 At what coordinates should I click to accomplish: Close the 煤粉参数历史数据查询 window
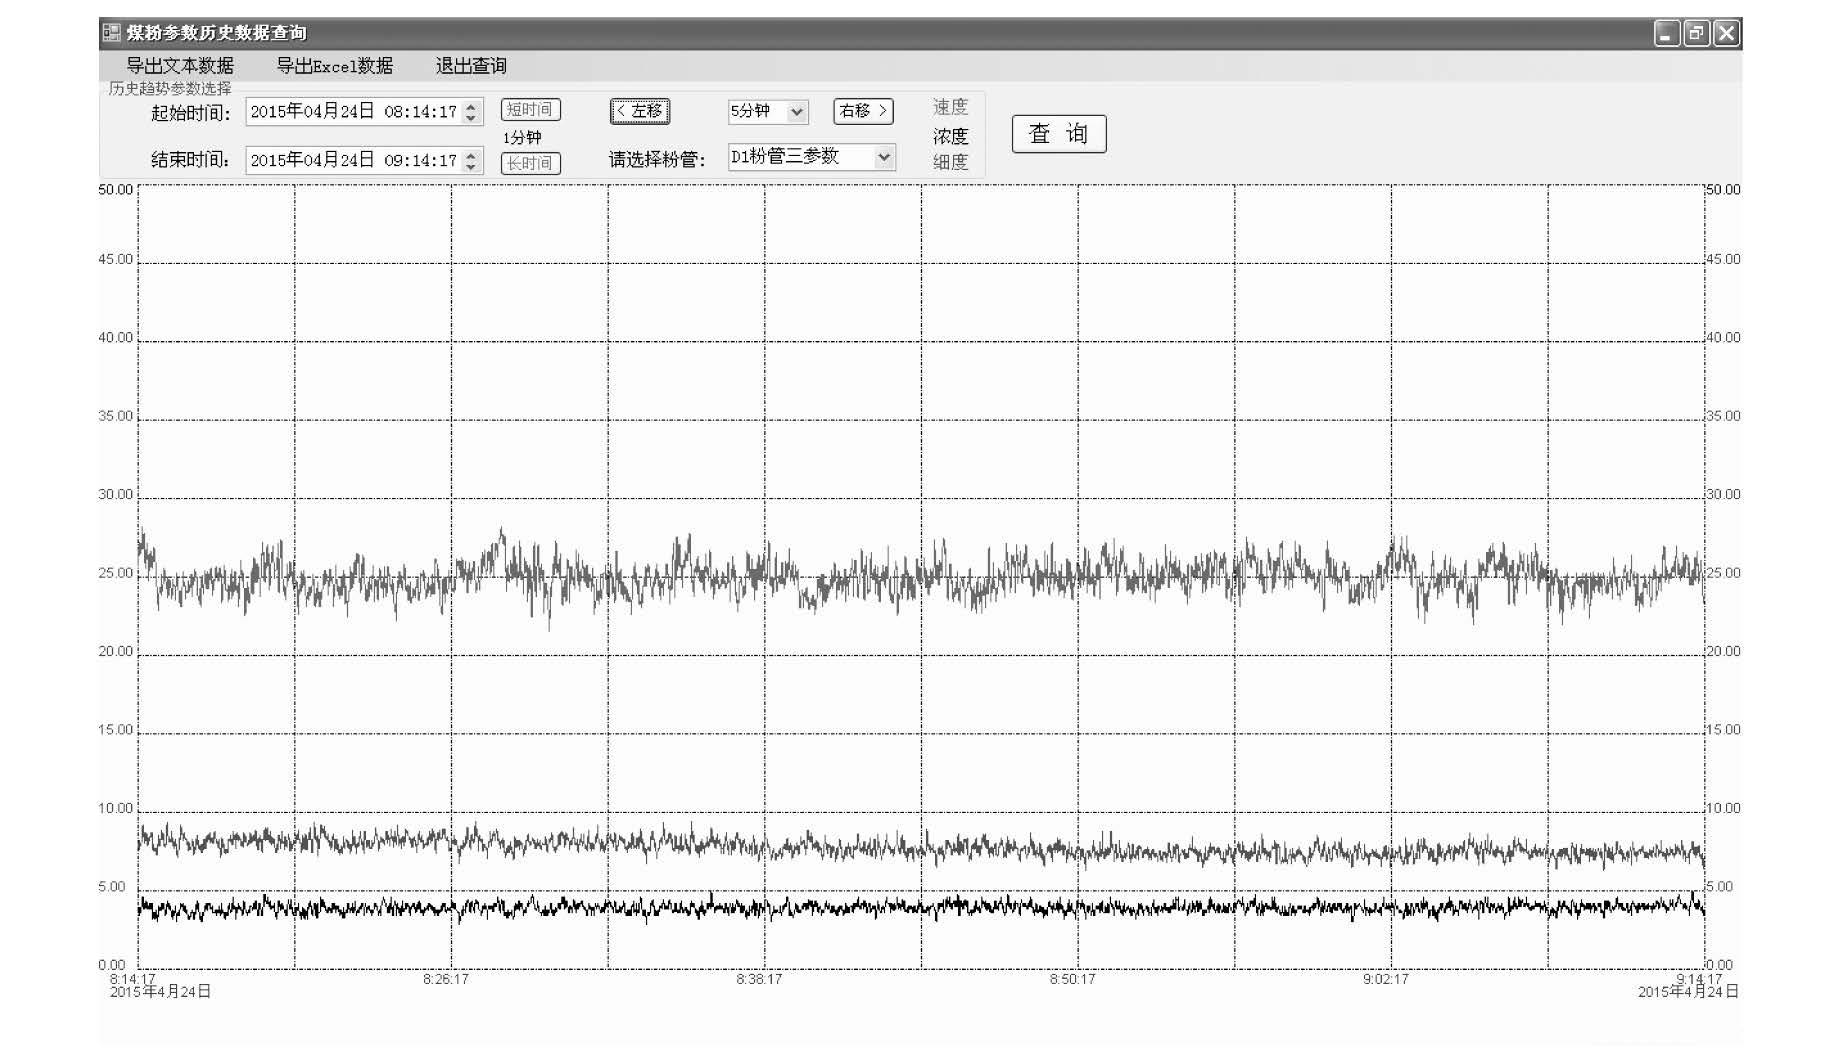tap(1726, 34)
